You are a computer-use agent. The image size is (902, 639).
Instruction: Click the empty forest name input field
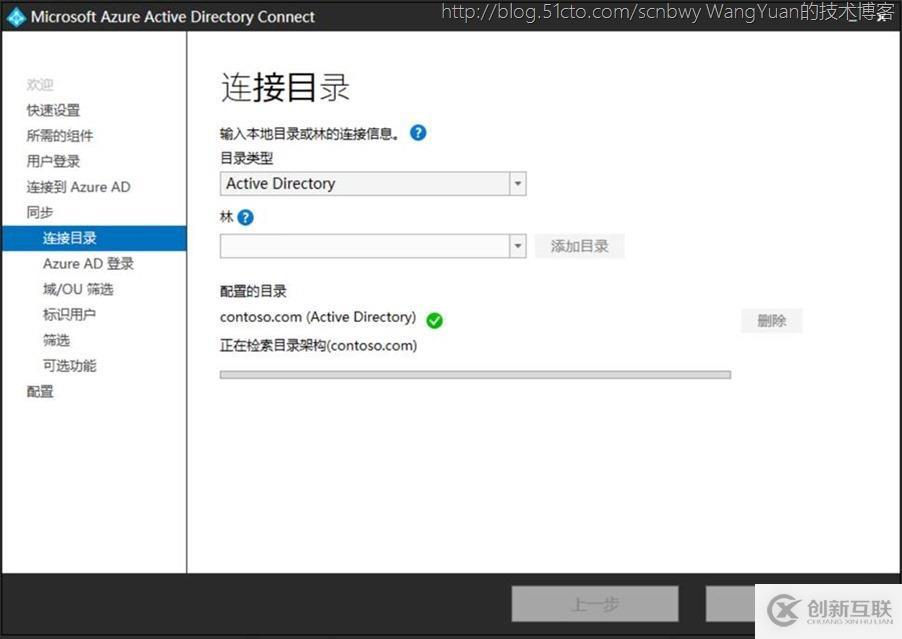click(365, 246)
